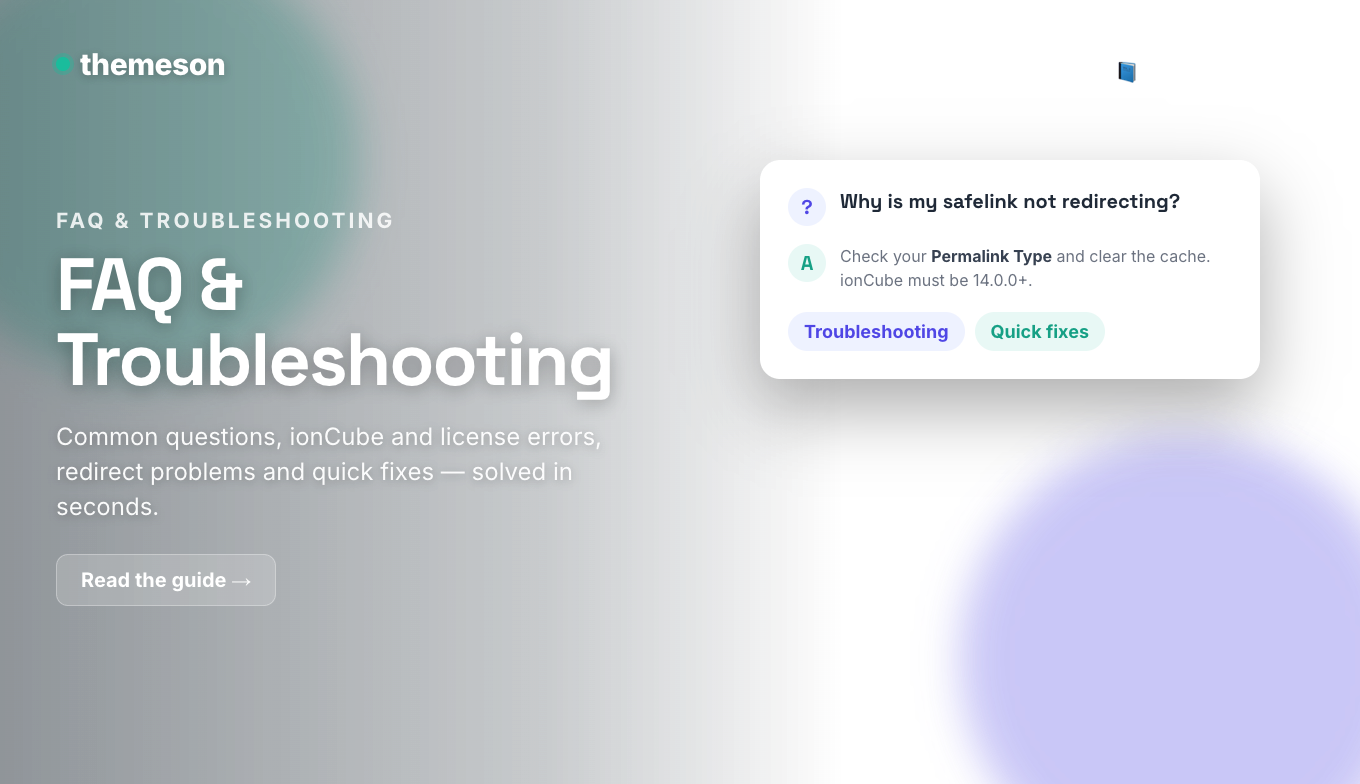This screenshot has height=784, width=1360.
Task: Click the 'Common questions, ionCube and license errors' paragraph
Action: [x=329, y=472]
